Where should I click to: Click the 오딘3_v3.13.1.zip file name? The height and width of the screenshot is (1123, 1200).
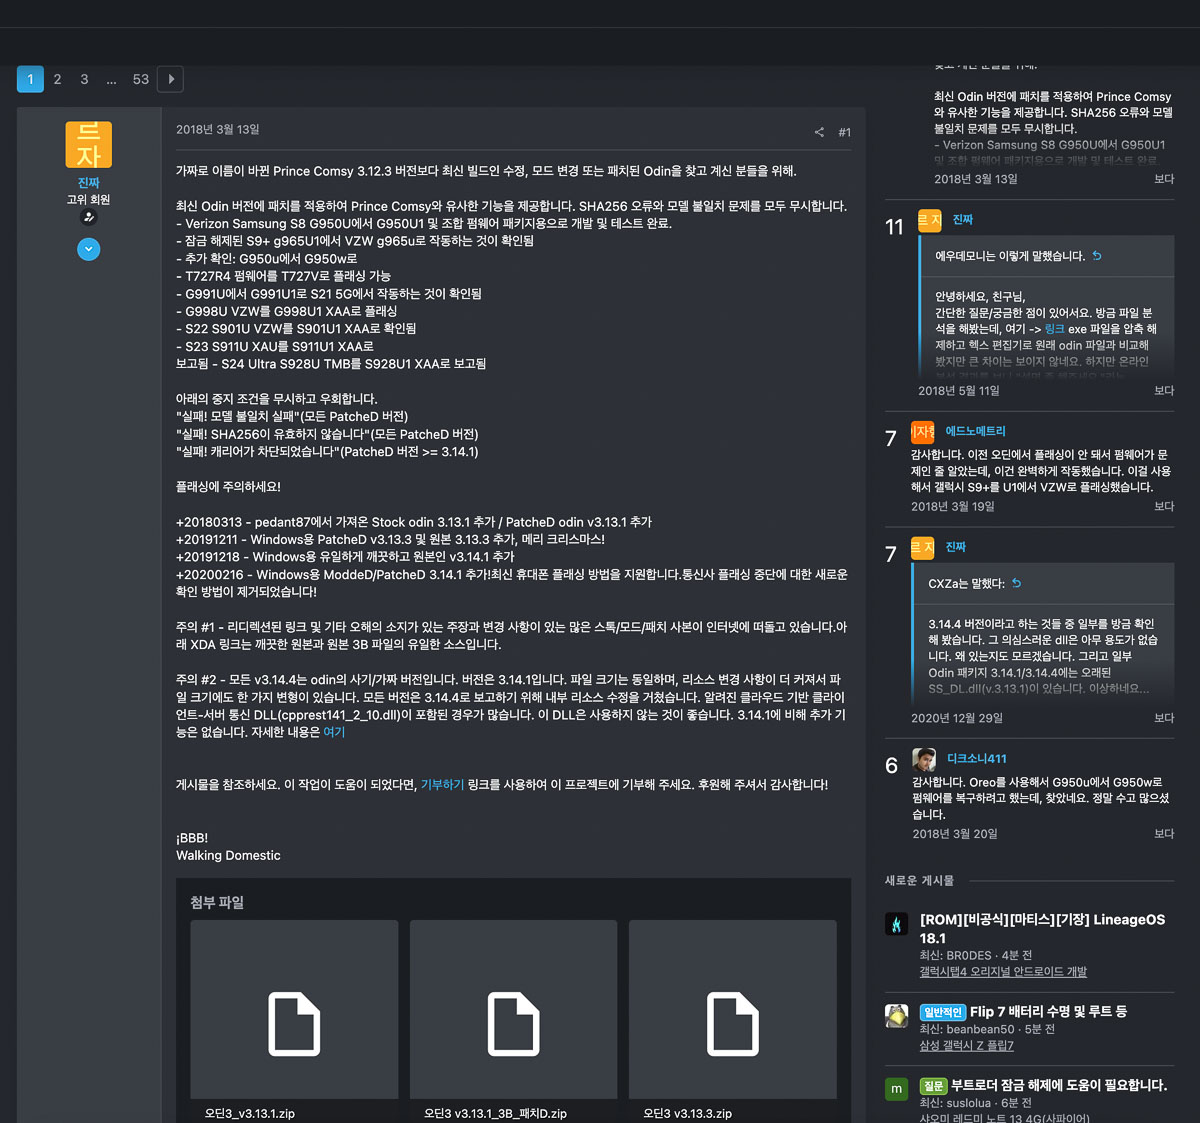[250, 1113]
